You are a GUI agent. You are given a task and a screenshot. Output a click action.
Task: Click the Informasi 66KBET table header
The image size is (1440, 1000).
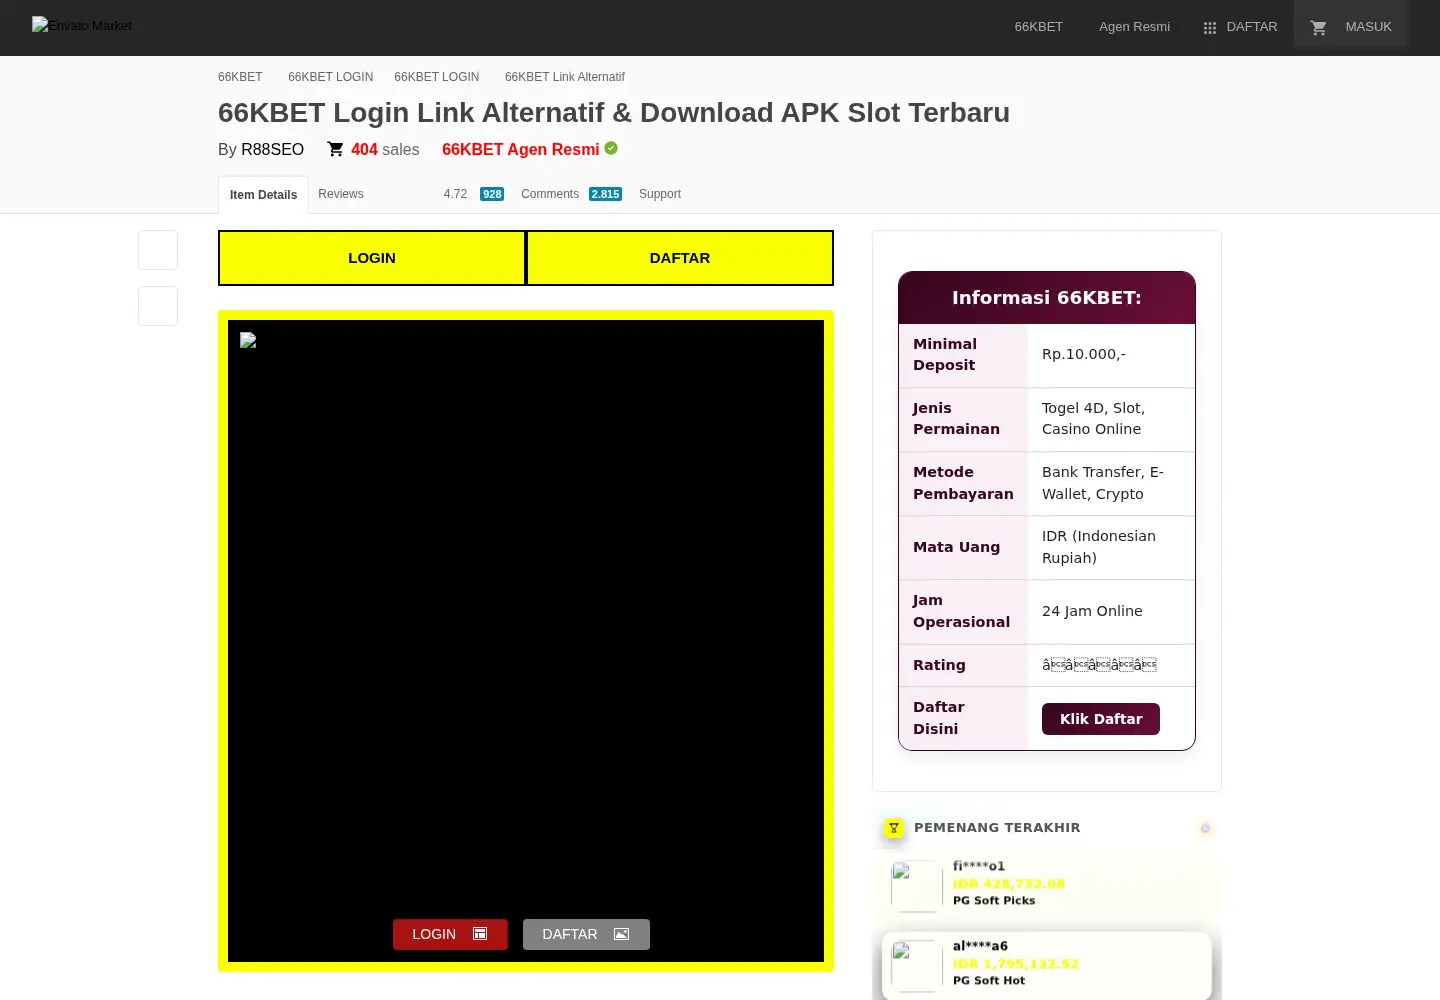coord(1047,298)
